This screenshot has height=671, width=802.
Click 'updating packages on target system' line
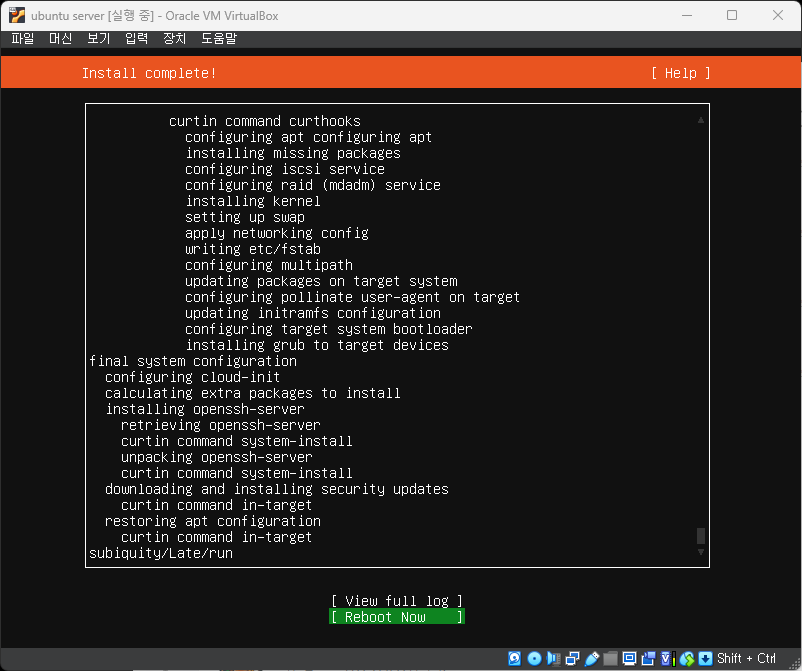(321, 281)
